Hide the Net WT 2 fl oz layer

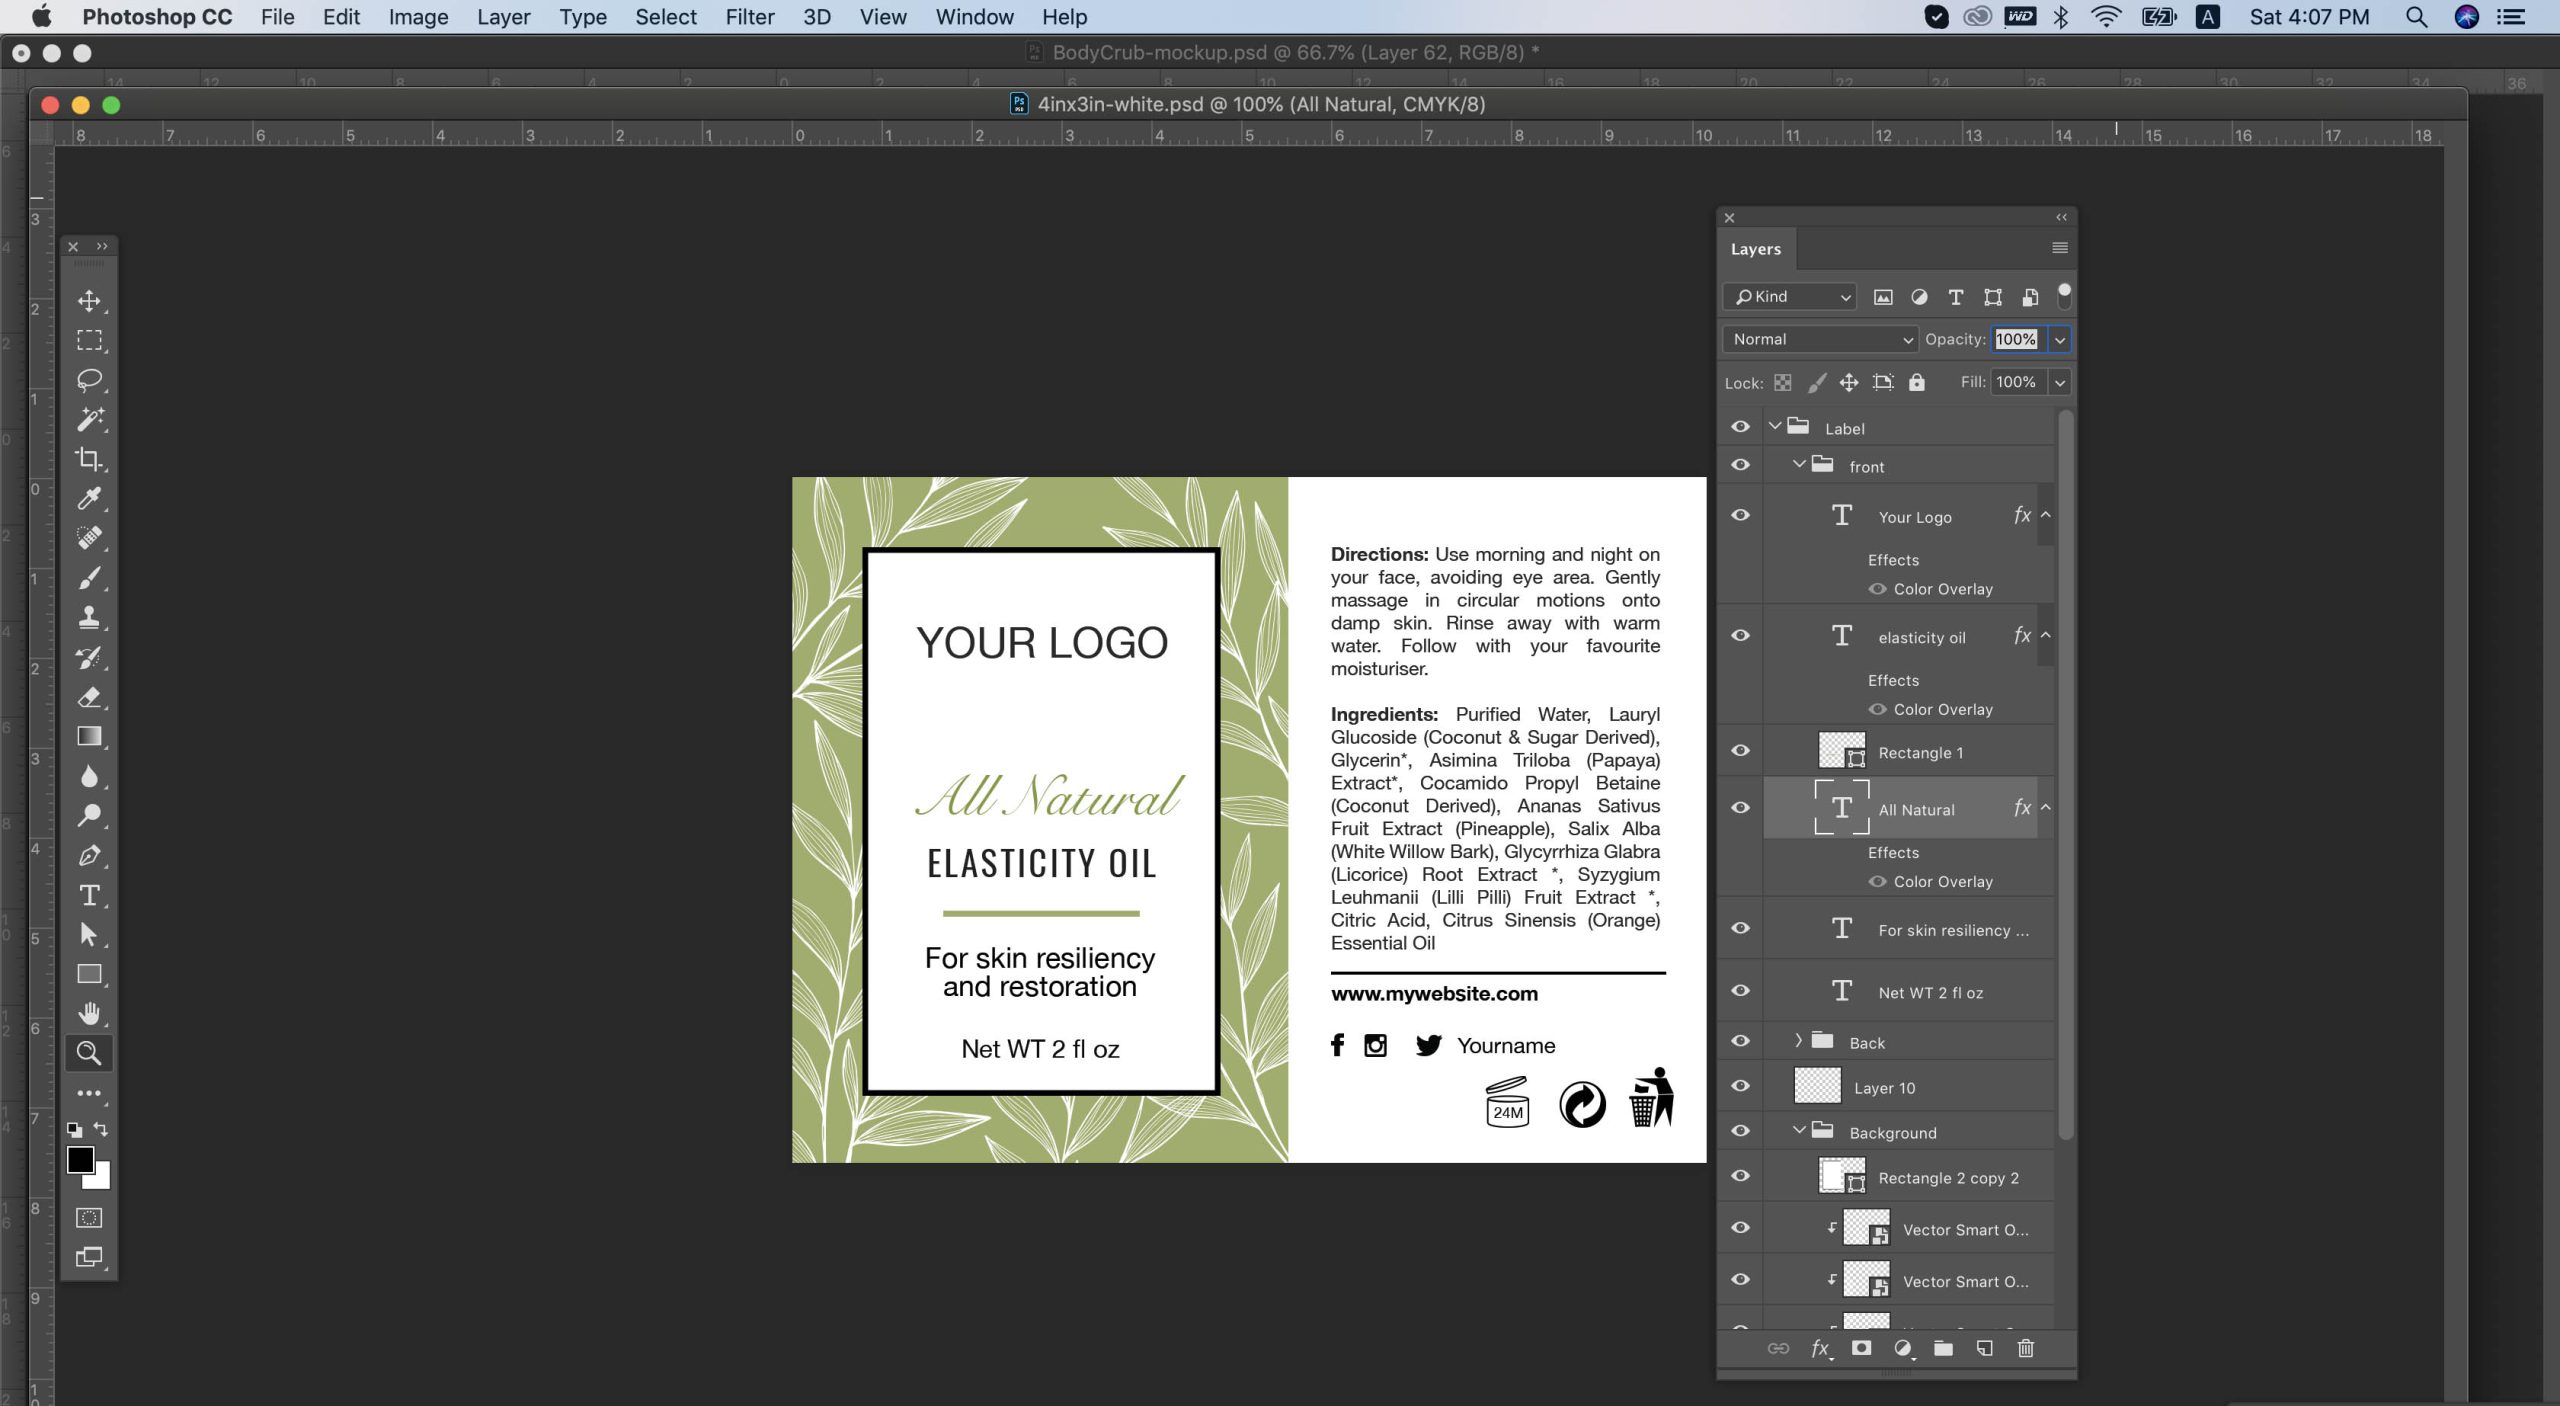(1740, 991)
